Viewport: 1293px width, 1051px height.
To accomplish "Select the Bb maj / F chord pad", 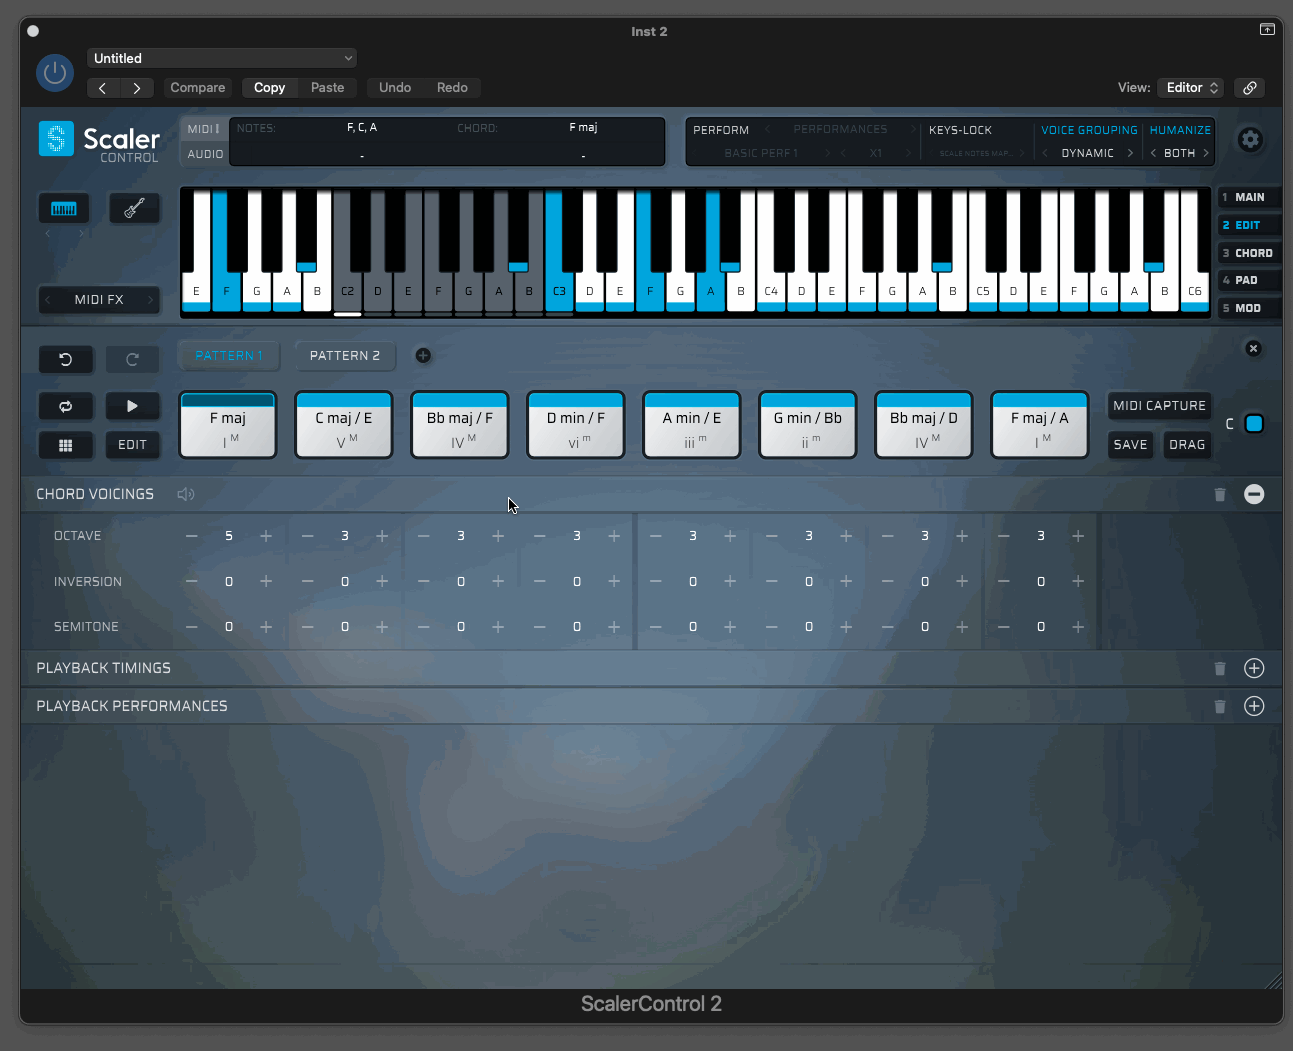I will [460, 425].
